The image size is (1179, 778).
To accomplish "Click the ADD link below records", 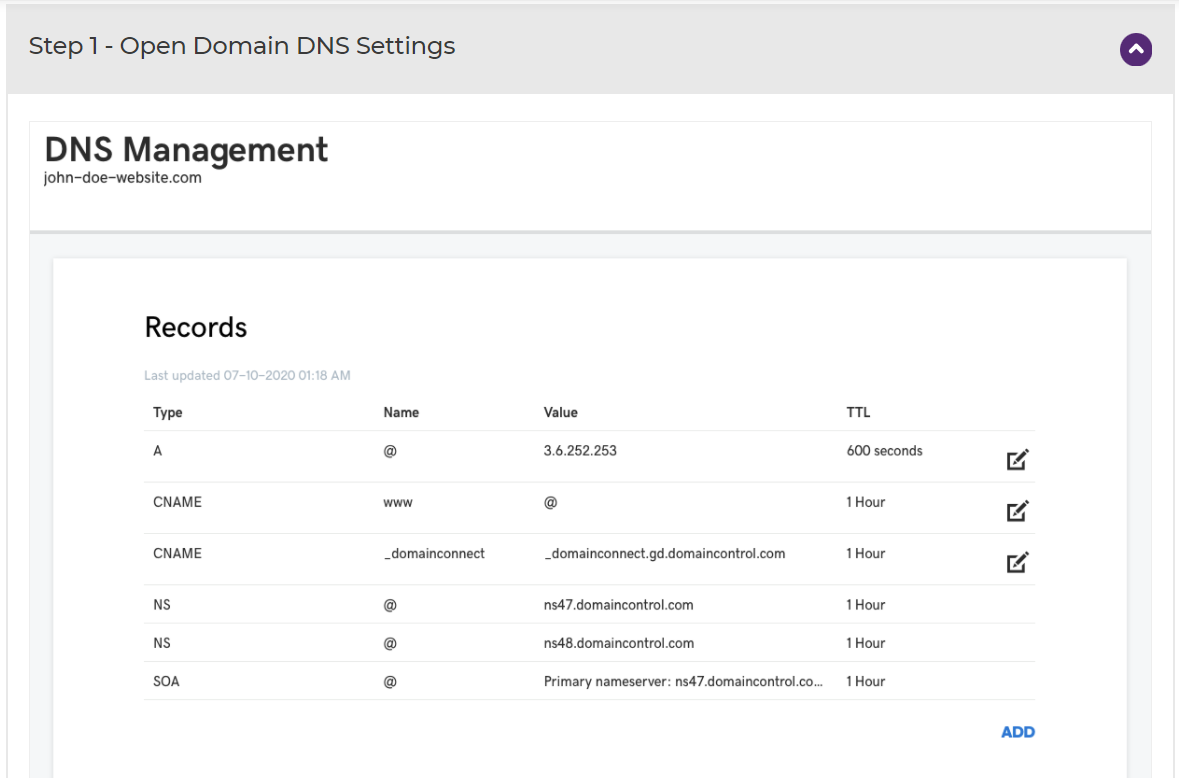I will 1018,732.
